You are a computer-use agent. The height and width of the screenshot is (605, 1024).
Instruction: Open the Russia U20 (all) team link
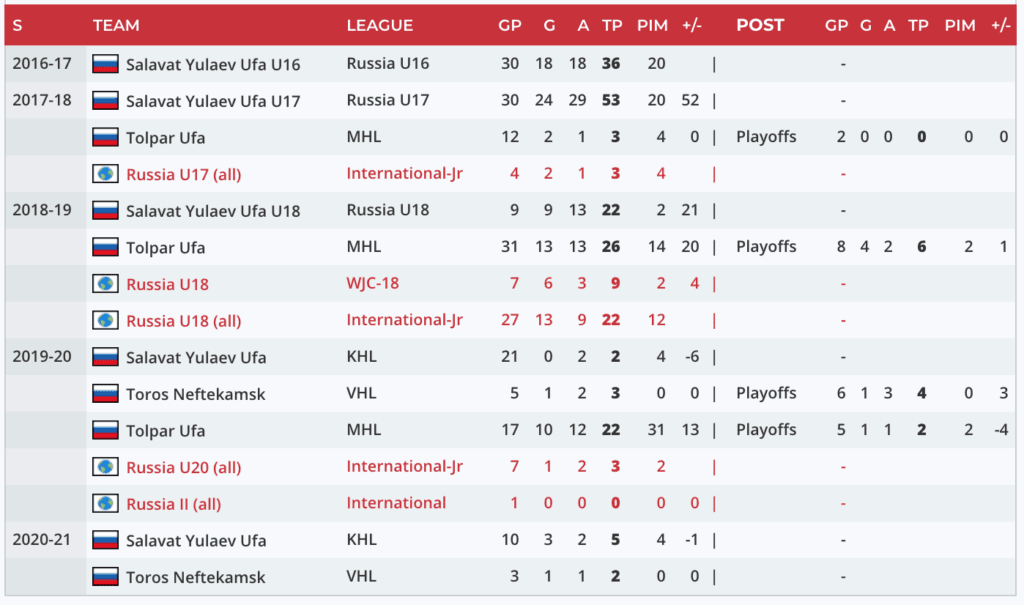(x=183, y=467)
